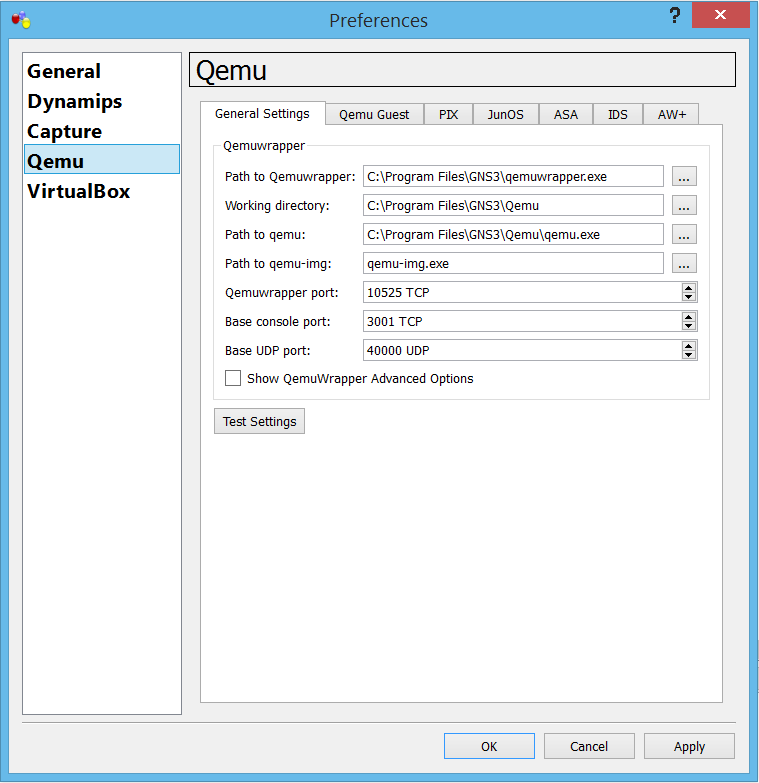Click the Cancel button

coord(589,746)
